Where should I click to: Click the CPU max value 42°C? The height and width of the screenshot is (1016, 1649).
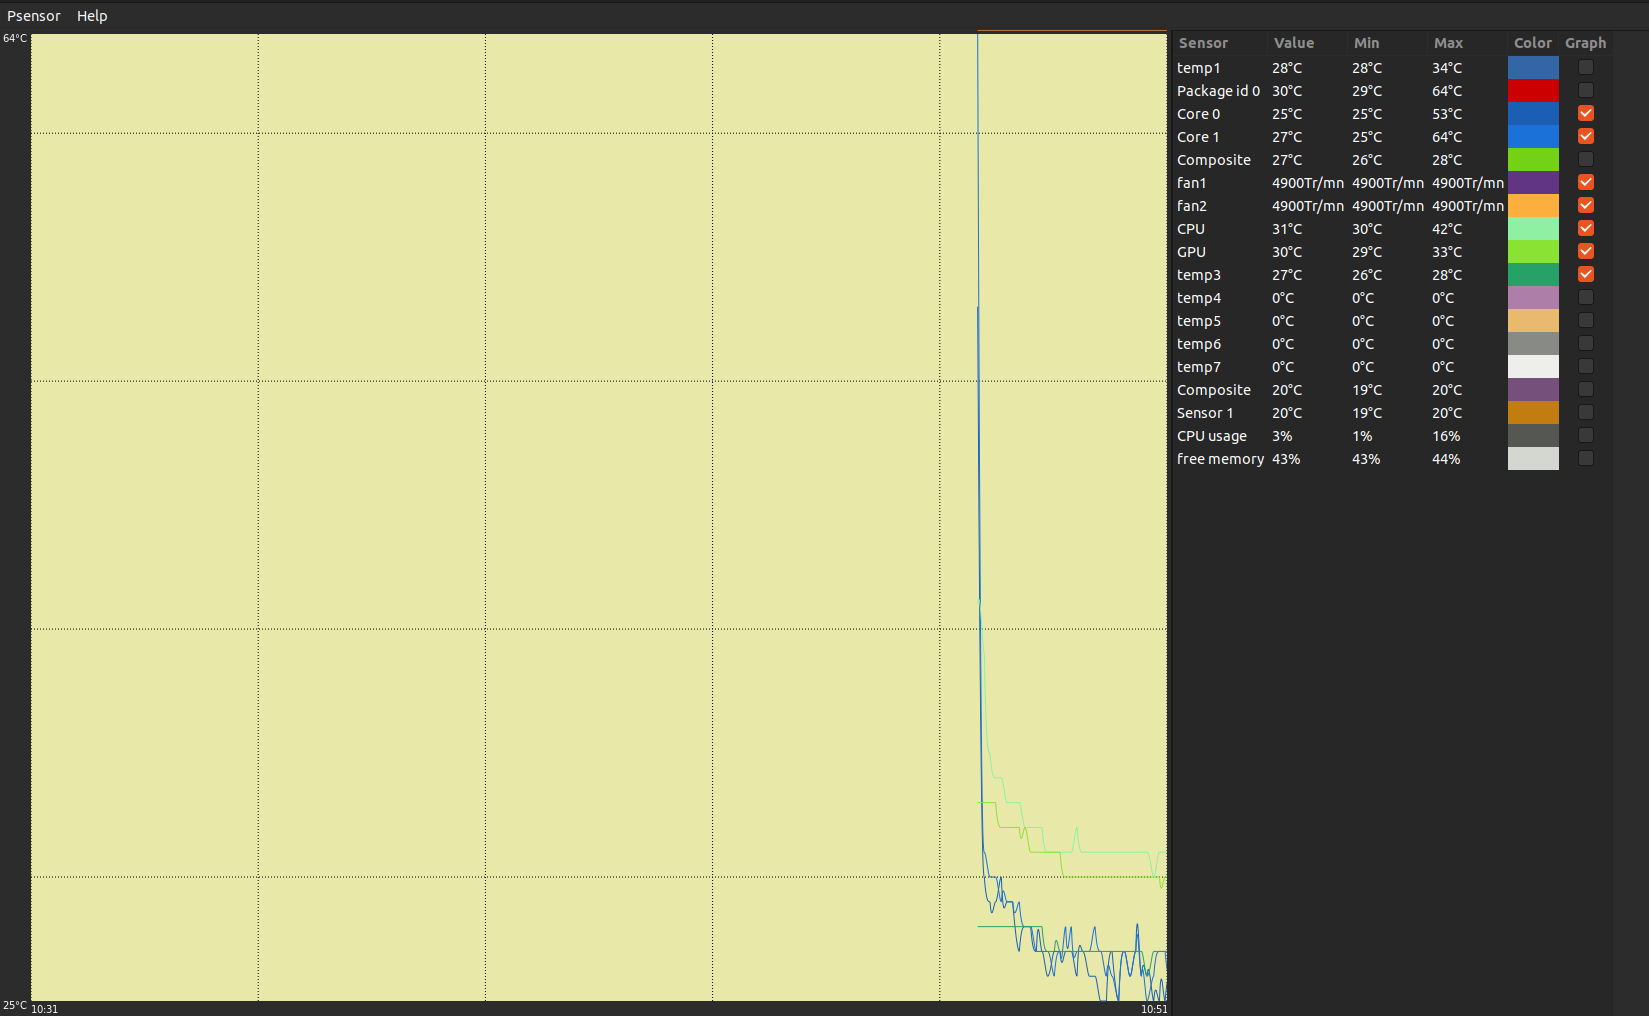pyautogui.click(x=1447, y=229)
